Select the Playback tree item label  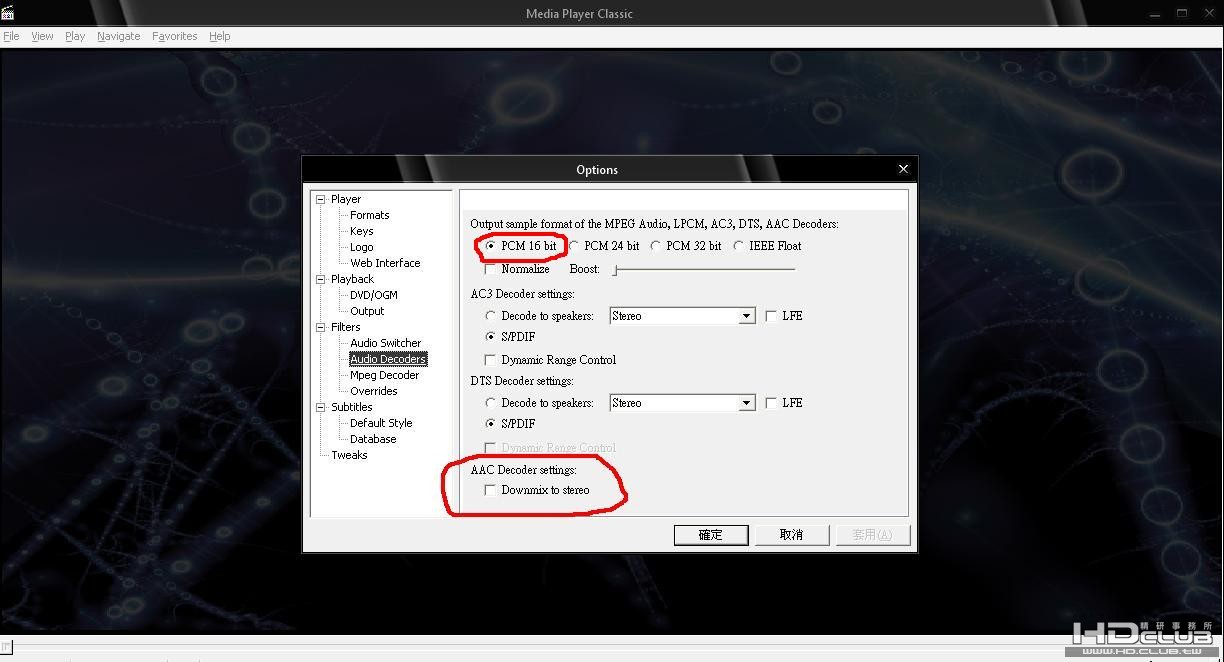[352, 279]
